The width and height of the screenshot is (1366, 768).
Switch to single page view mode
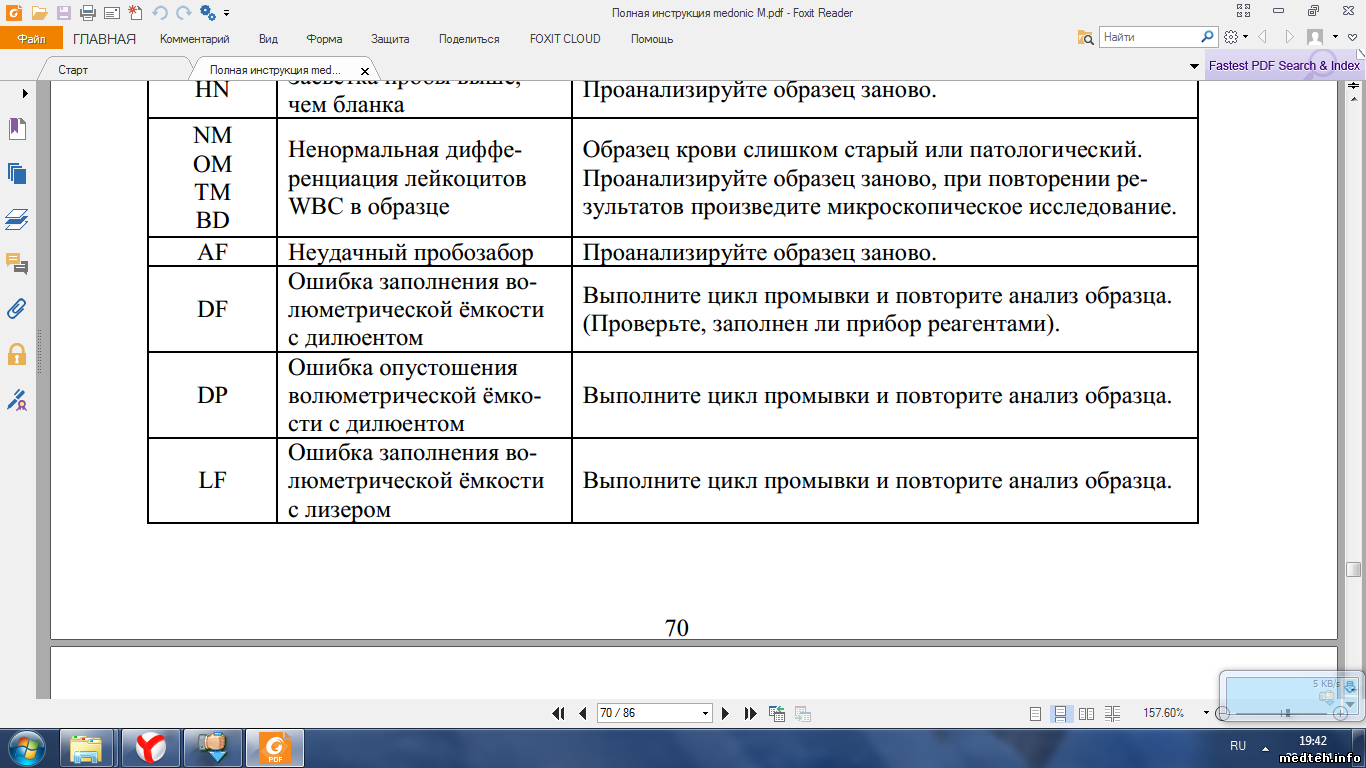(x=1036, y=714)
